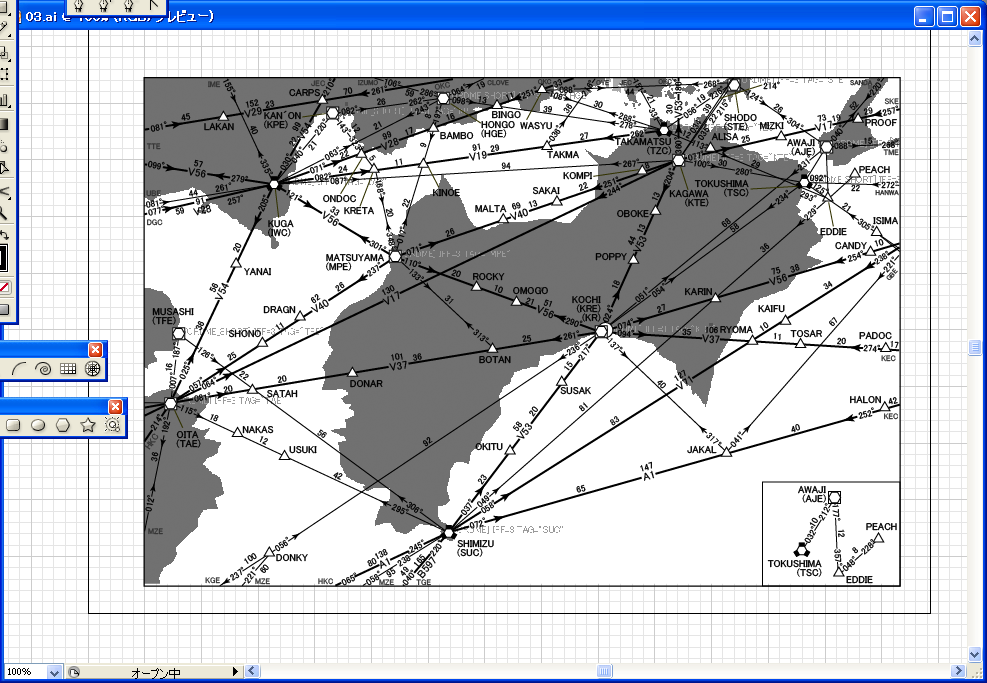The height and width of the screenshot is (683, 987).
Task: Click the KOCHI (KRE) label
Action: pyautogui.click(x=586, y=304)
